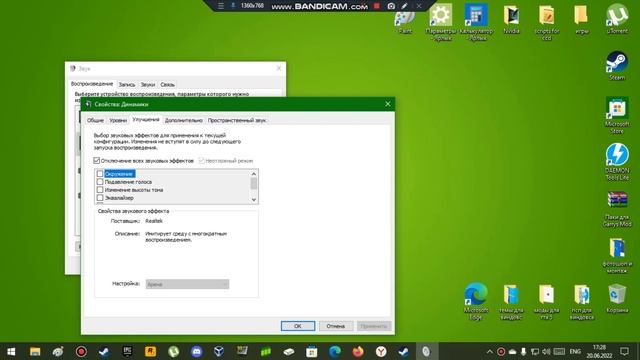640x360 pixels.
Task: Expand hidden system tray icons chevron
Action: coord(489,351)
